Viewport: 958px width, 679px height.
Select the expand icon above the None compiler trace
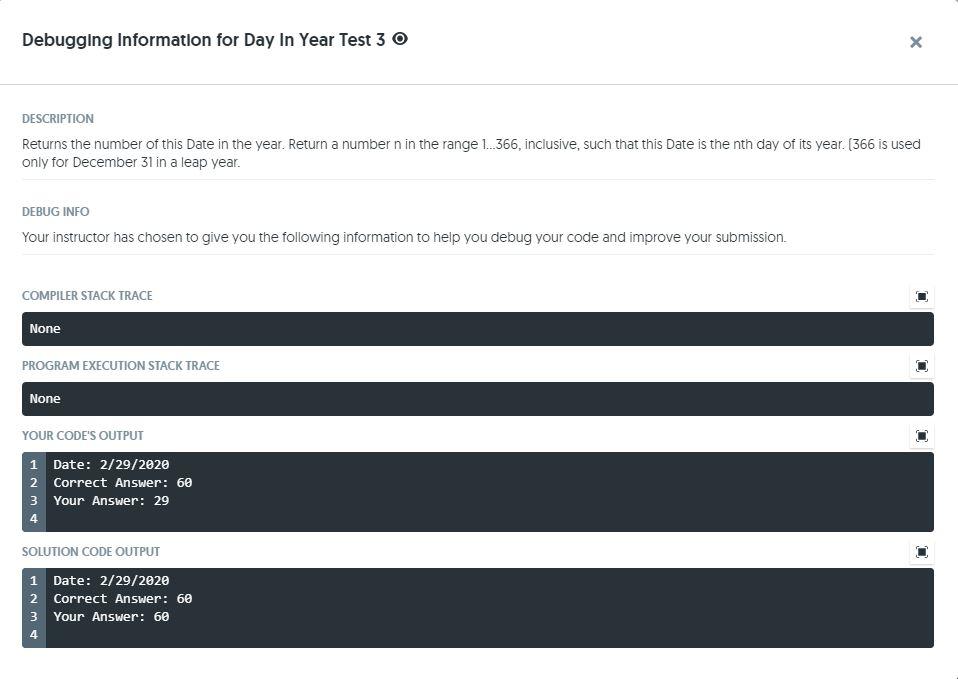921,296
